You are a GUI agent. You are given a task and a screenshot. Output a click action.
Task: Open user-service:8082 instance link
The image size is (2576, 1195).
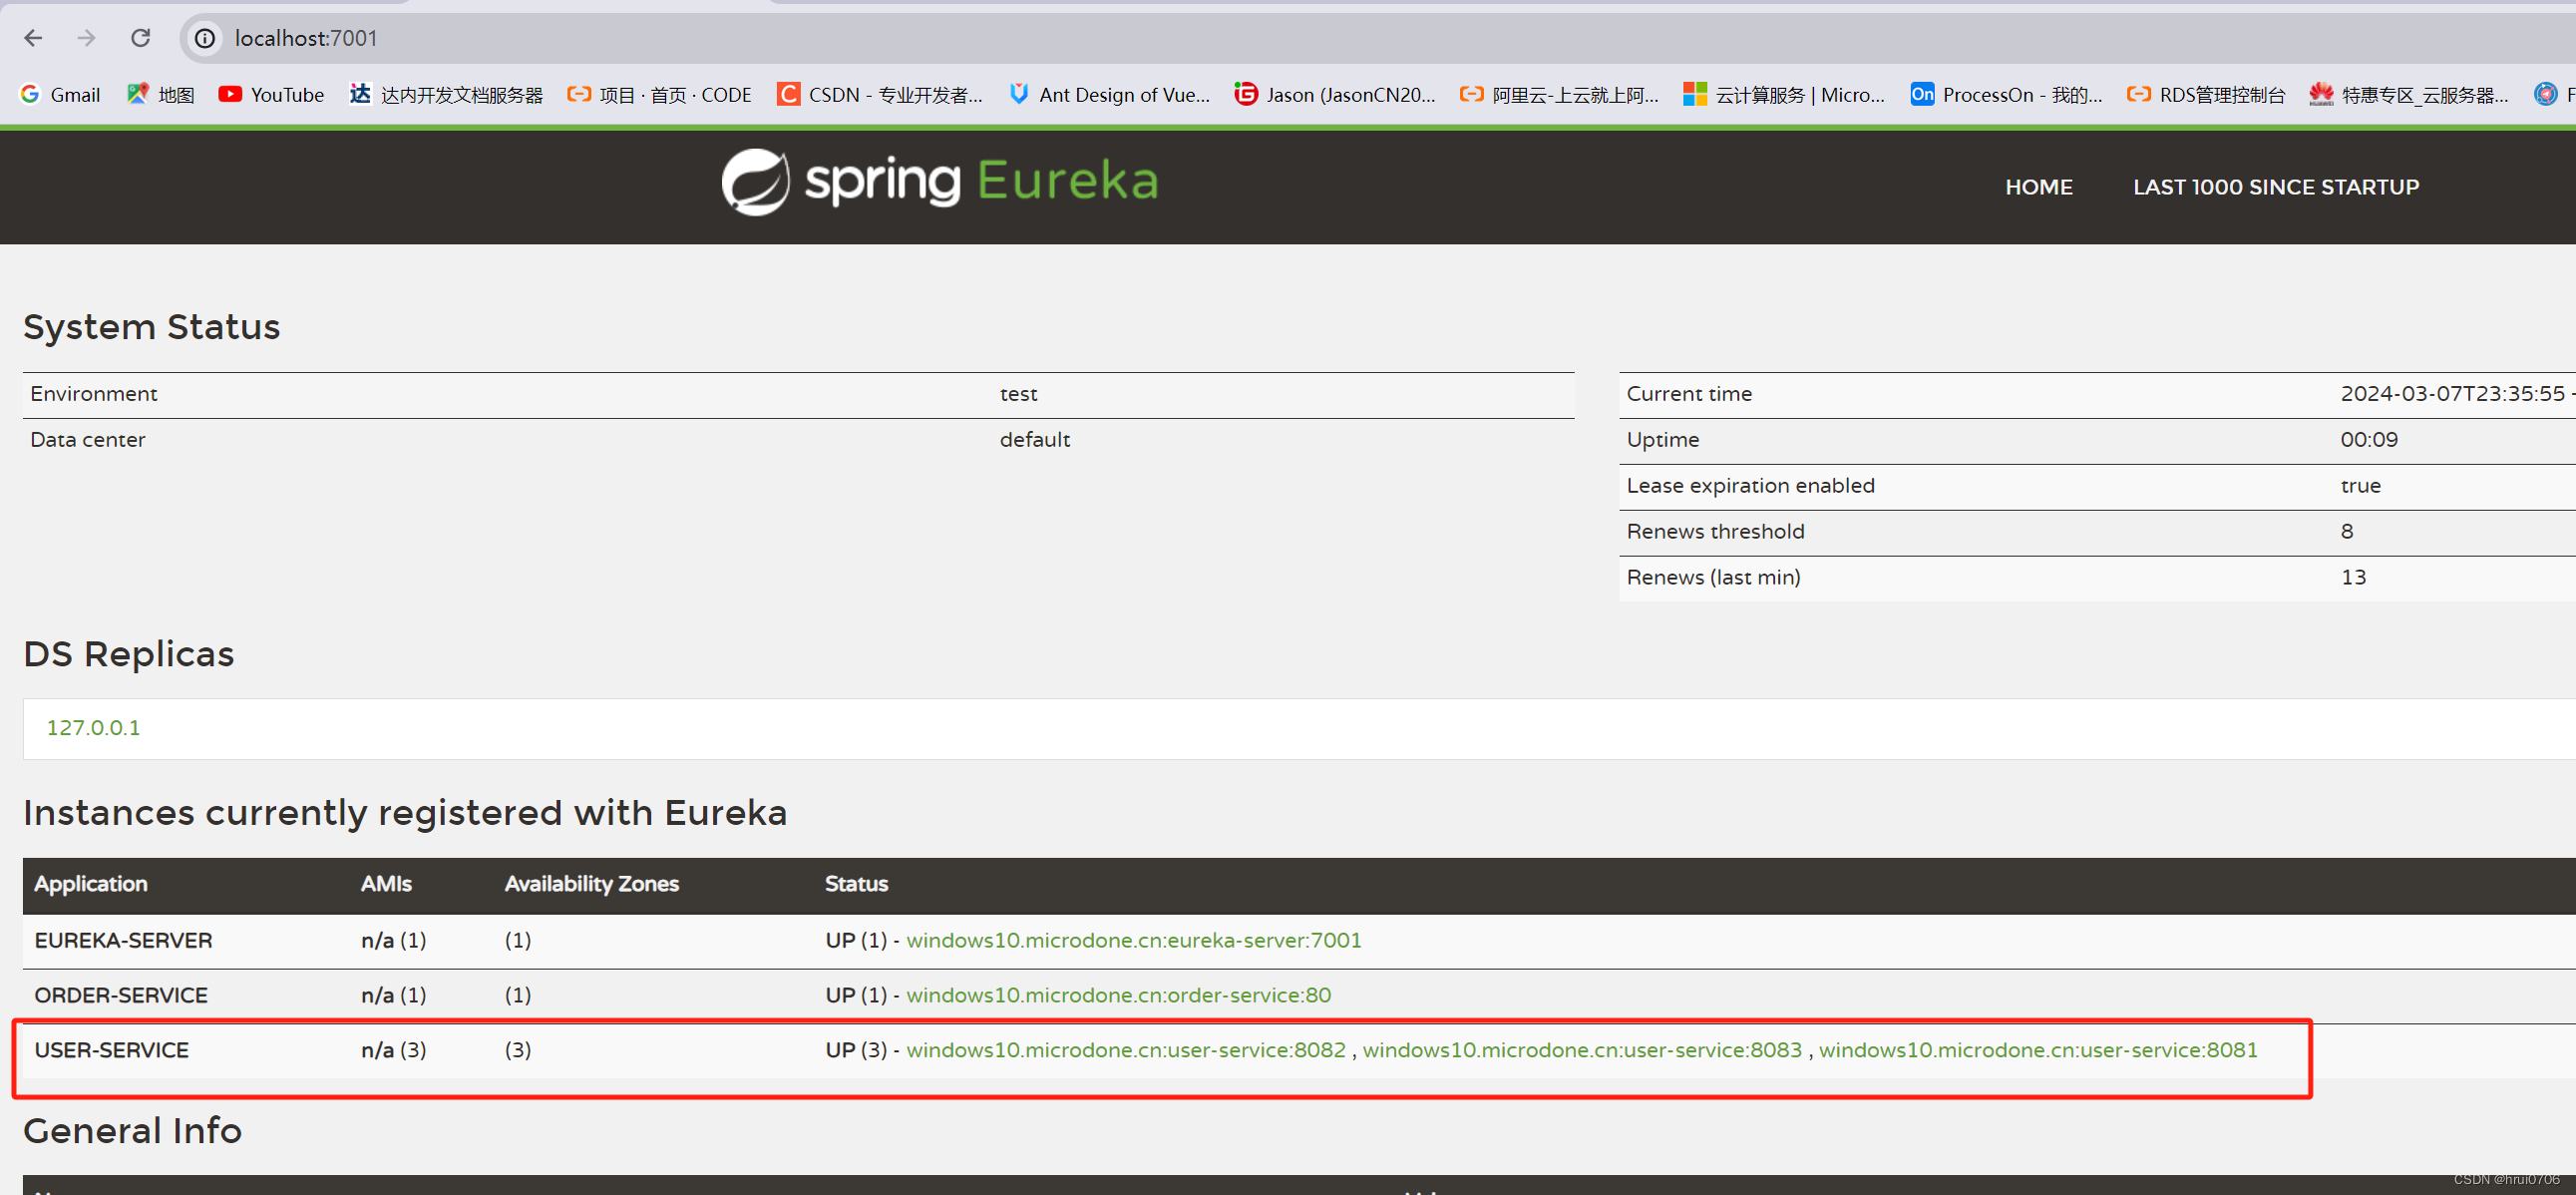pyautogui.click(x=1126, y=1050)
